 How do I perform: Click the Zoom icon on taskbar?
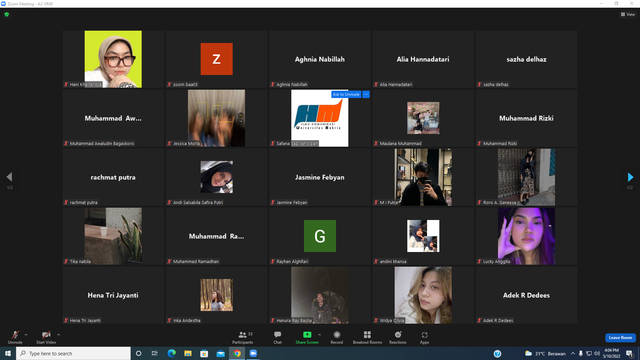tap(253, 353)
